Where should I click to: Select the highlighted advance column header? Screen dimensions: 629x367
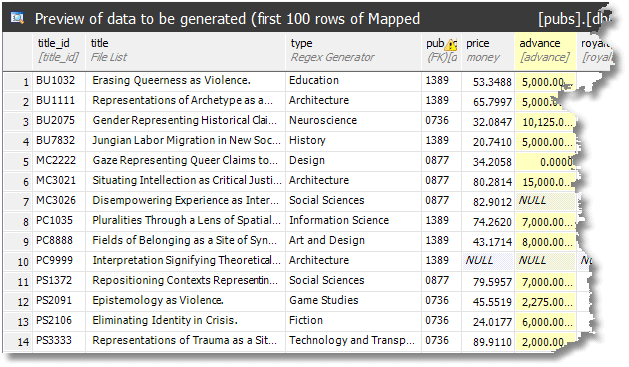[545, 52]
